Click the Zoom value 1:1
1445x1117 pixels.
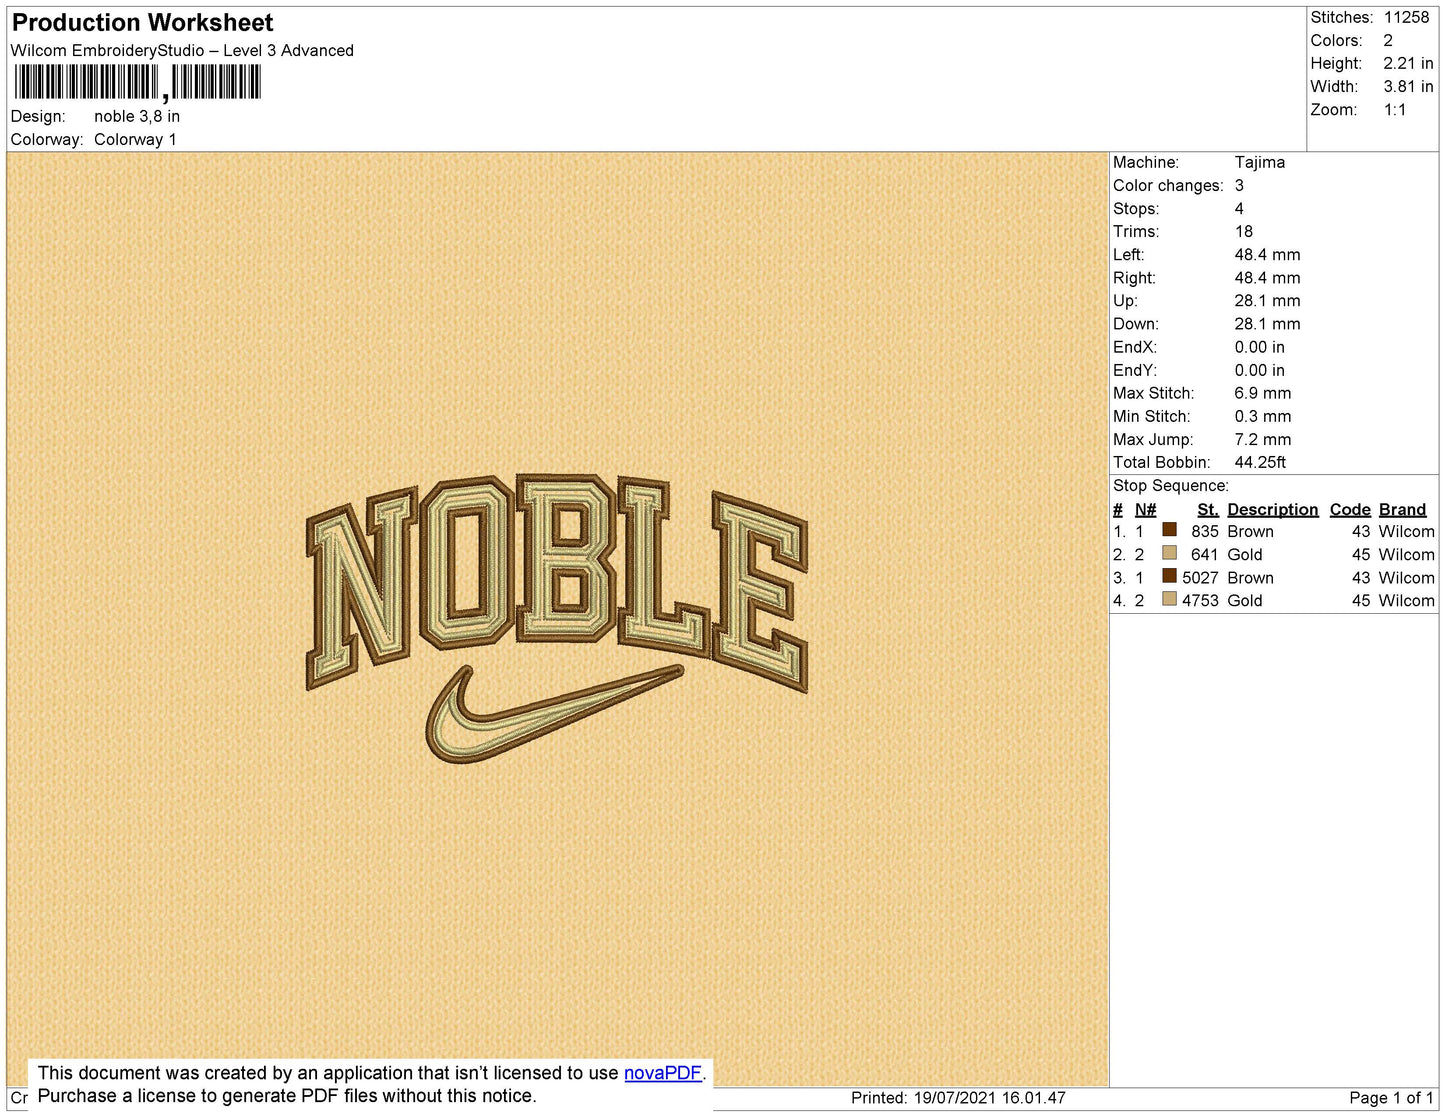1395,110
